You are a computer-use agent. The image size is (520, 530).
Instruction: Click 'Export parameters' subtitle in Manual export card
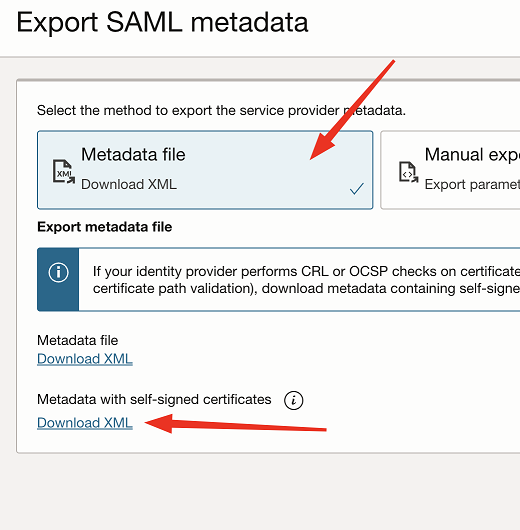472,185
